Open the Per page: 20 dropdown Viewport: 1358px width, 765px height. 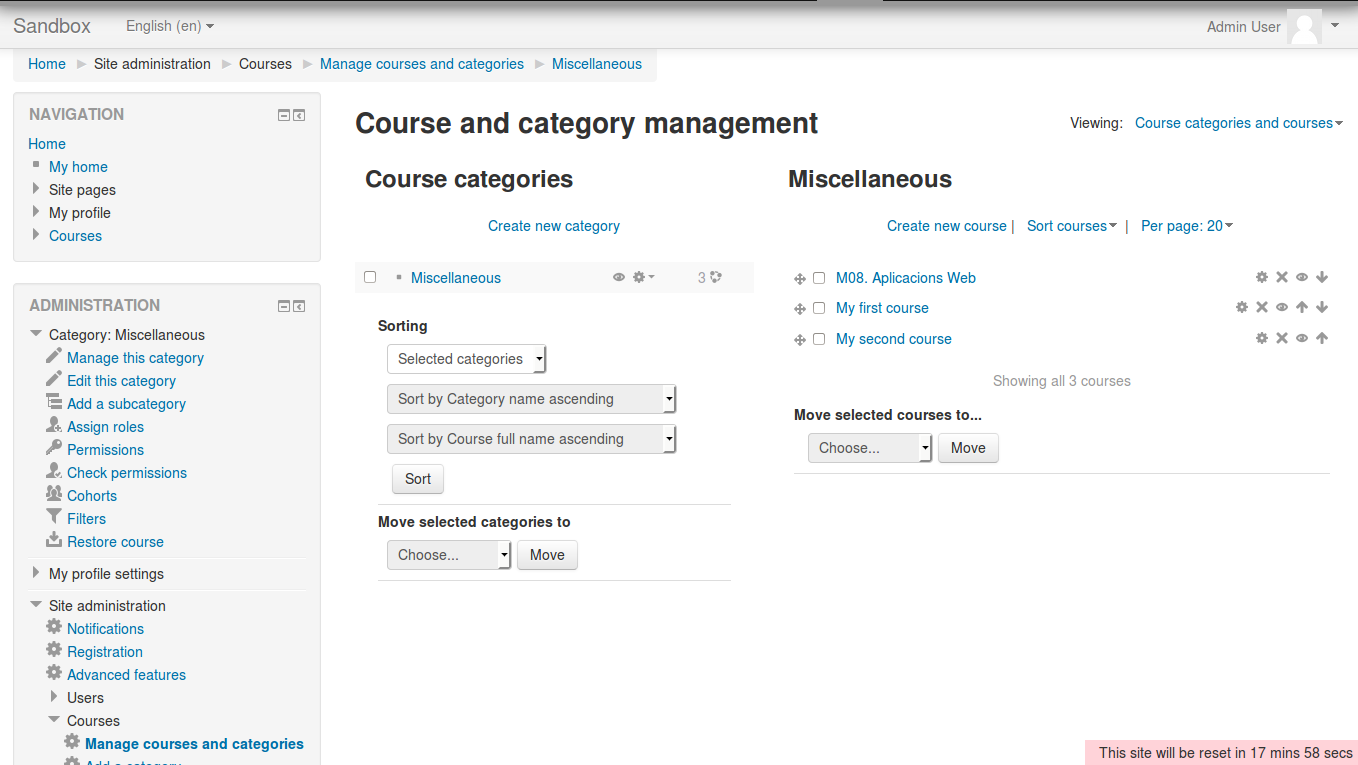(x=1187, y=226)
